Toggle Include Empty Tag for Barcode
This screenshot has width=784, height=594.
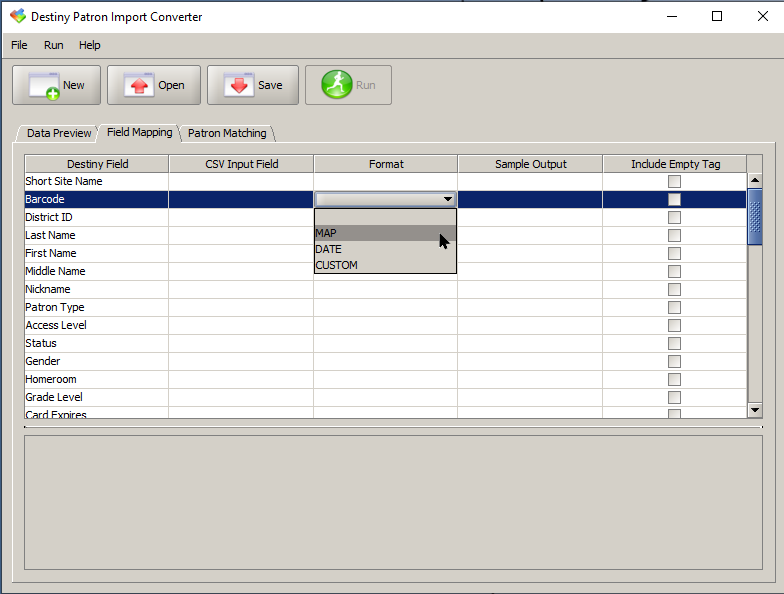click(674, 200)
